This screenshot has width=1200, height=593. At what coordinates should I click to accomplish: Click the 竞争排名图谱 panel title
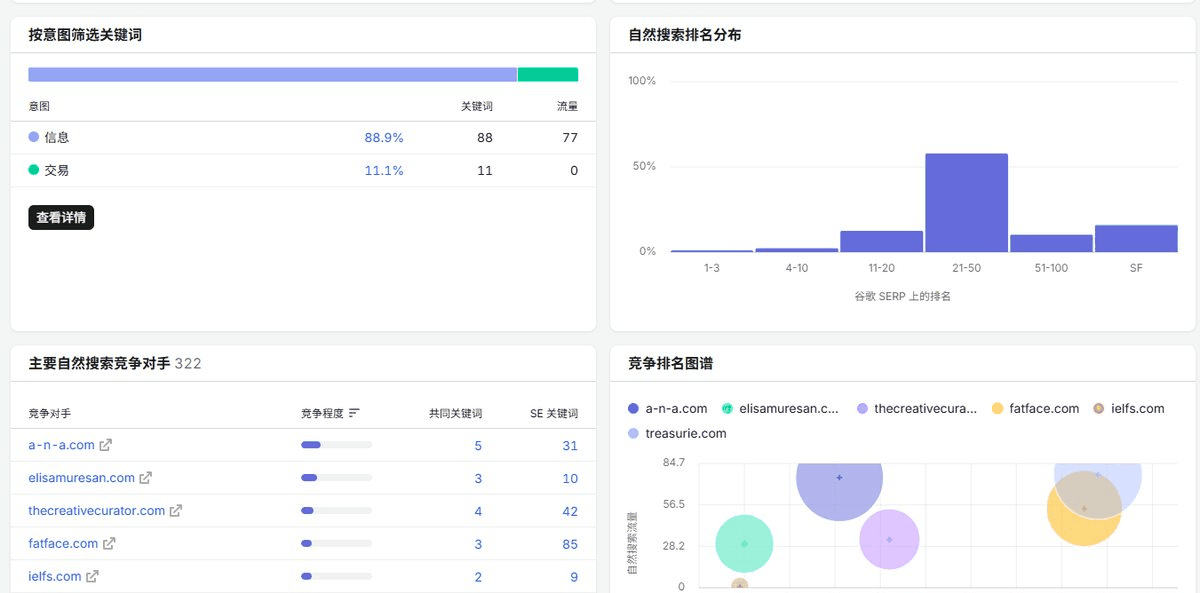point(670,363)
